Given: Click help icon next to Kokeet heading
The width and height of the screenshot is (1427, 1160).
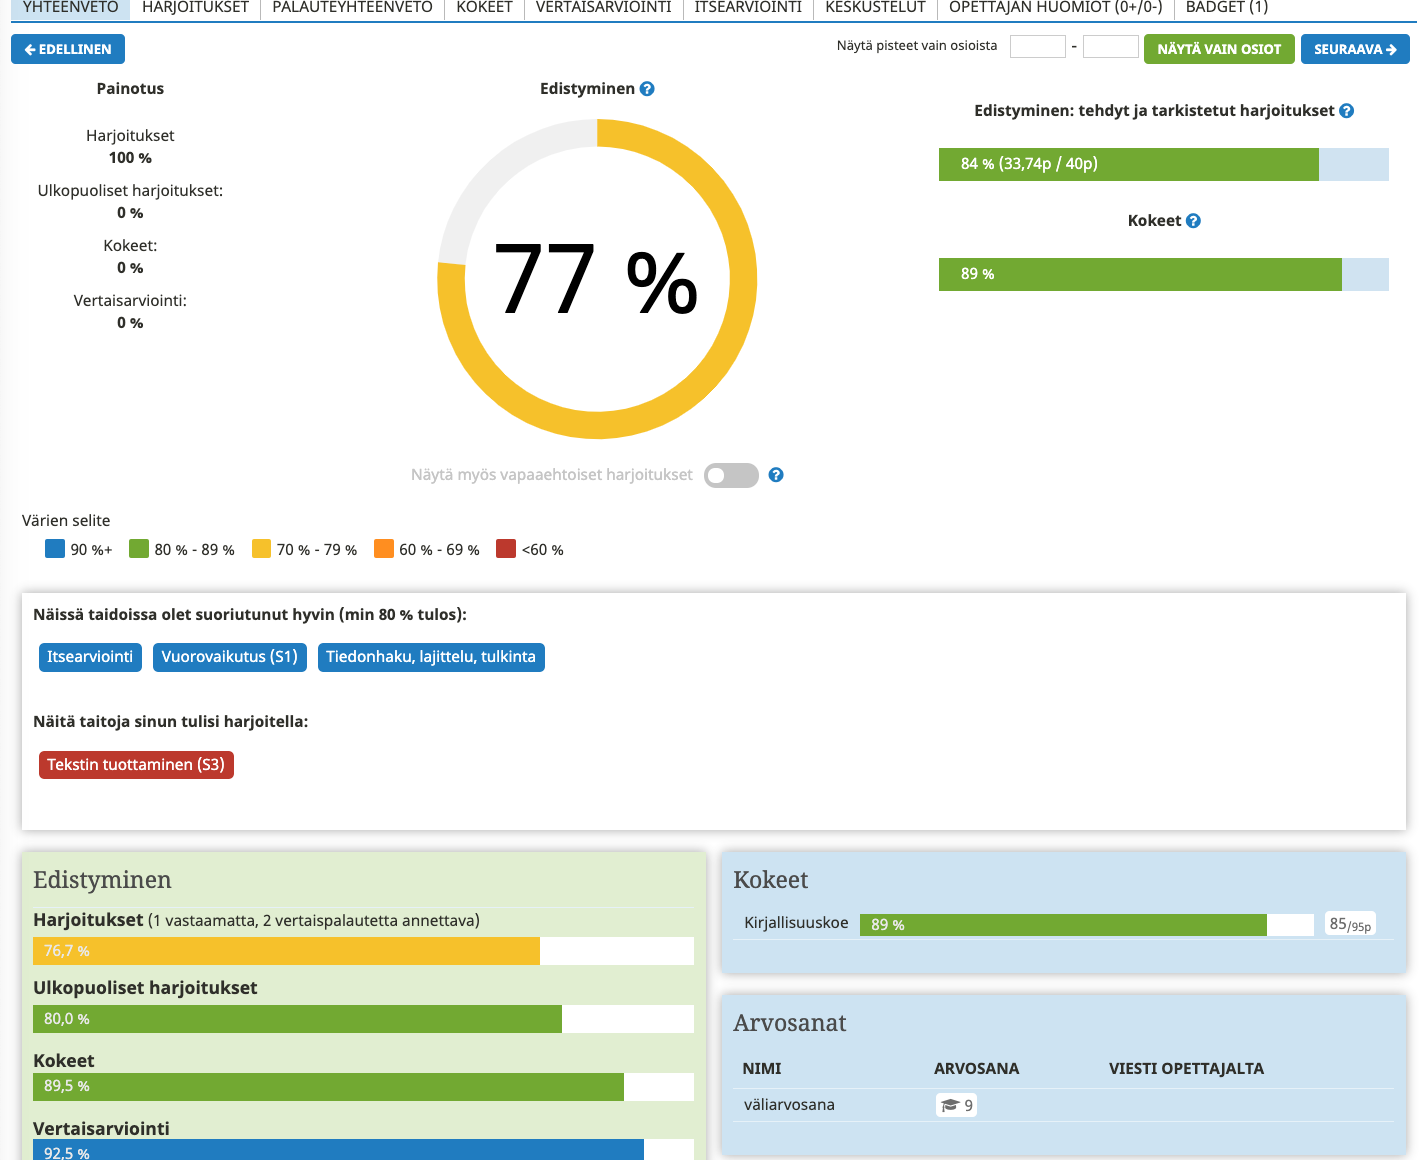Looking at the screenshot, I should (x=1193, y=221).
